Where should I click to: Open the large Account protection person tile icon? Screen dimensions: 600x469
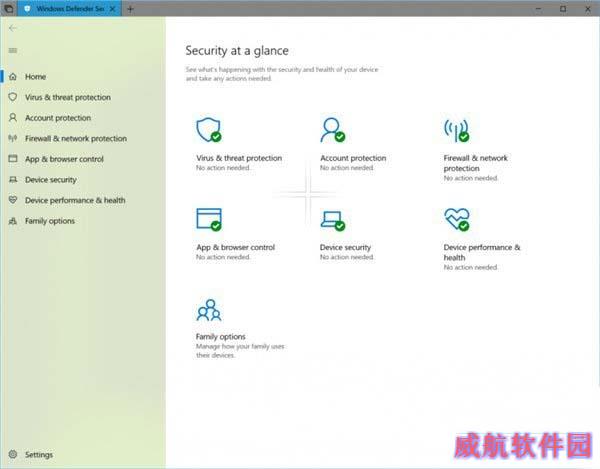(333, 130)
